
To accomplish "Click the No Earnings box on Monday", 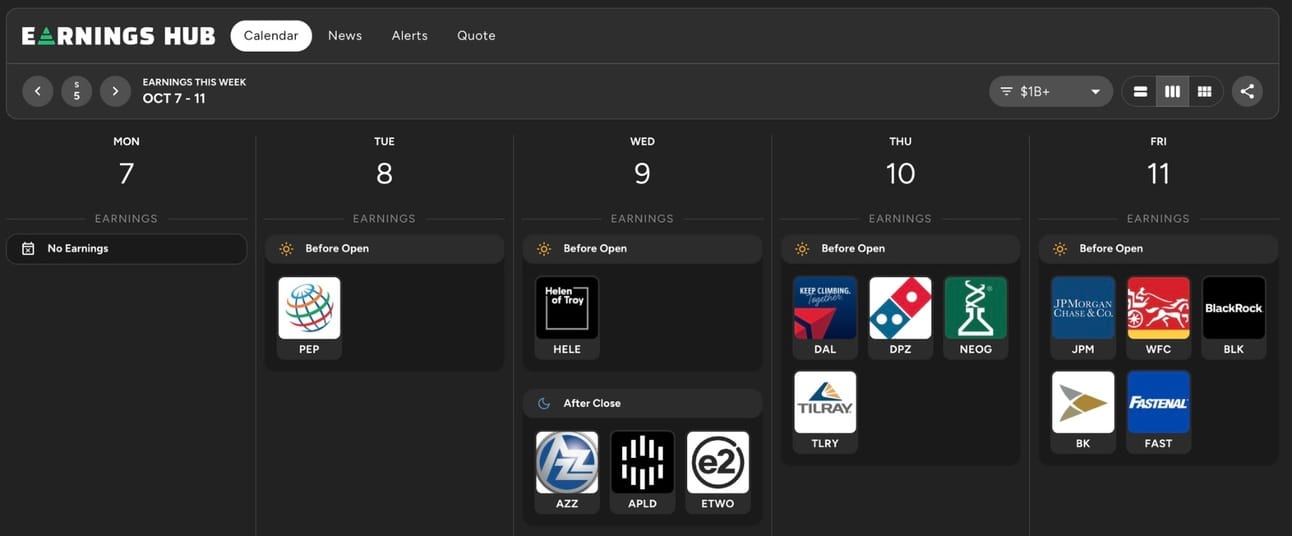I will pos(126,248).
